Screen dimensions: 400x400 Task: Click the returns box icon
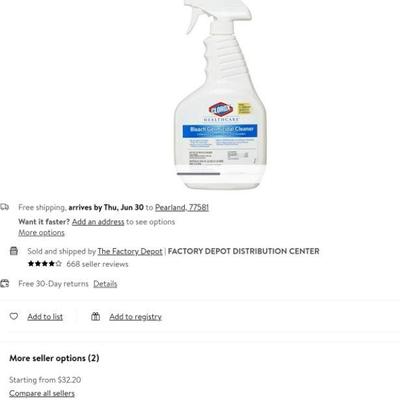4,284
